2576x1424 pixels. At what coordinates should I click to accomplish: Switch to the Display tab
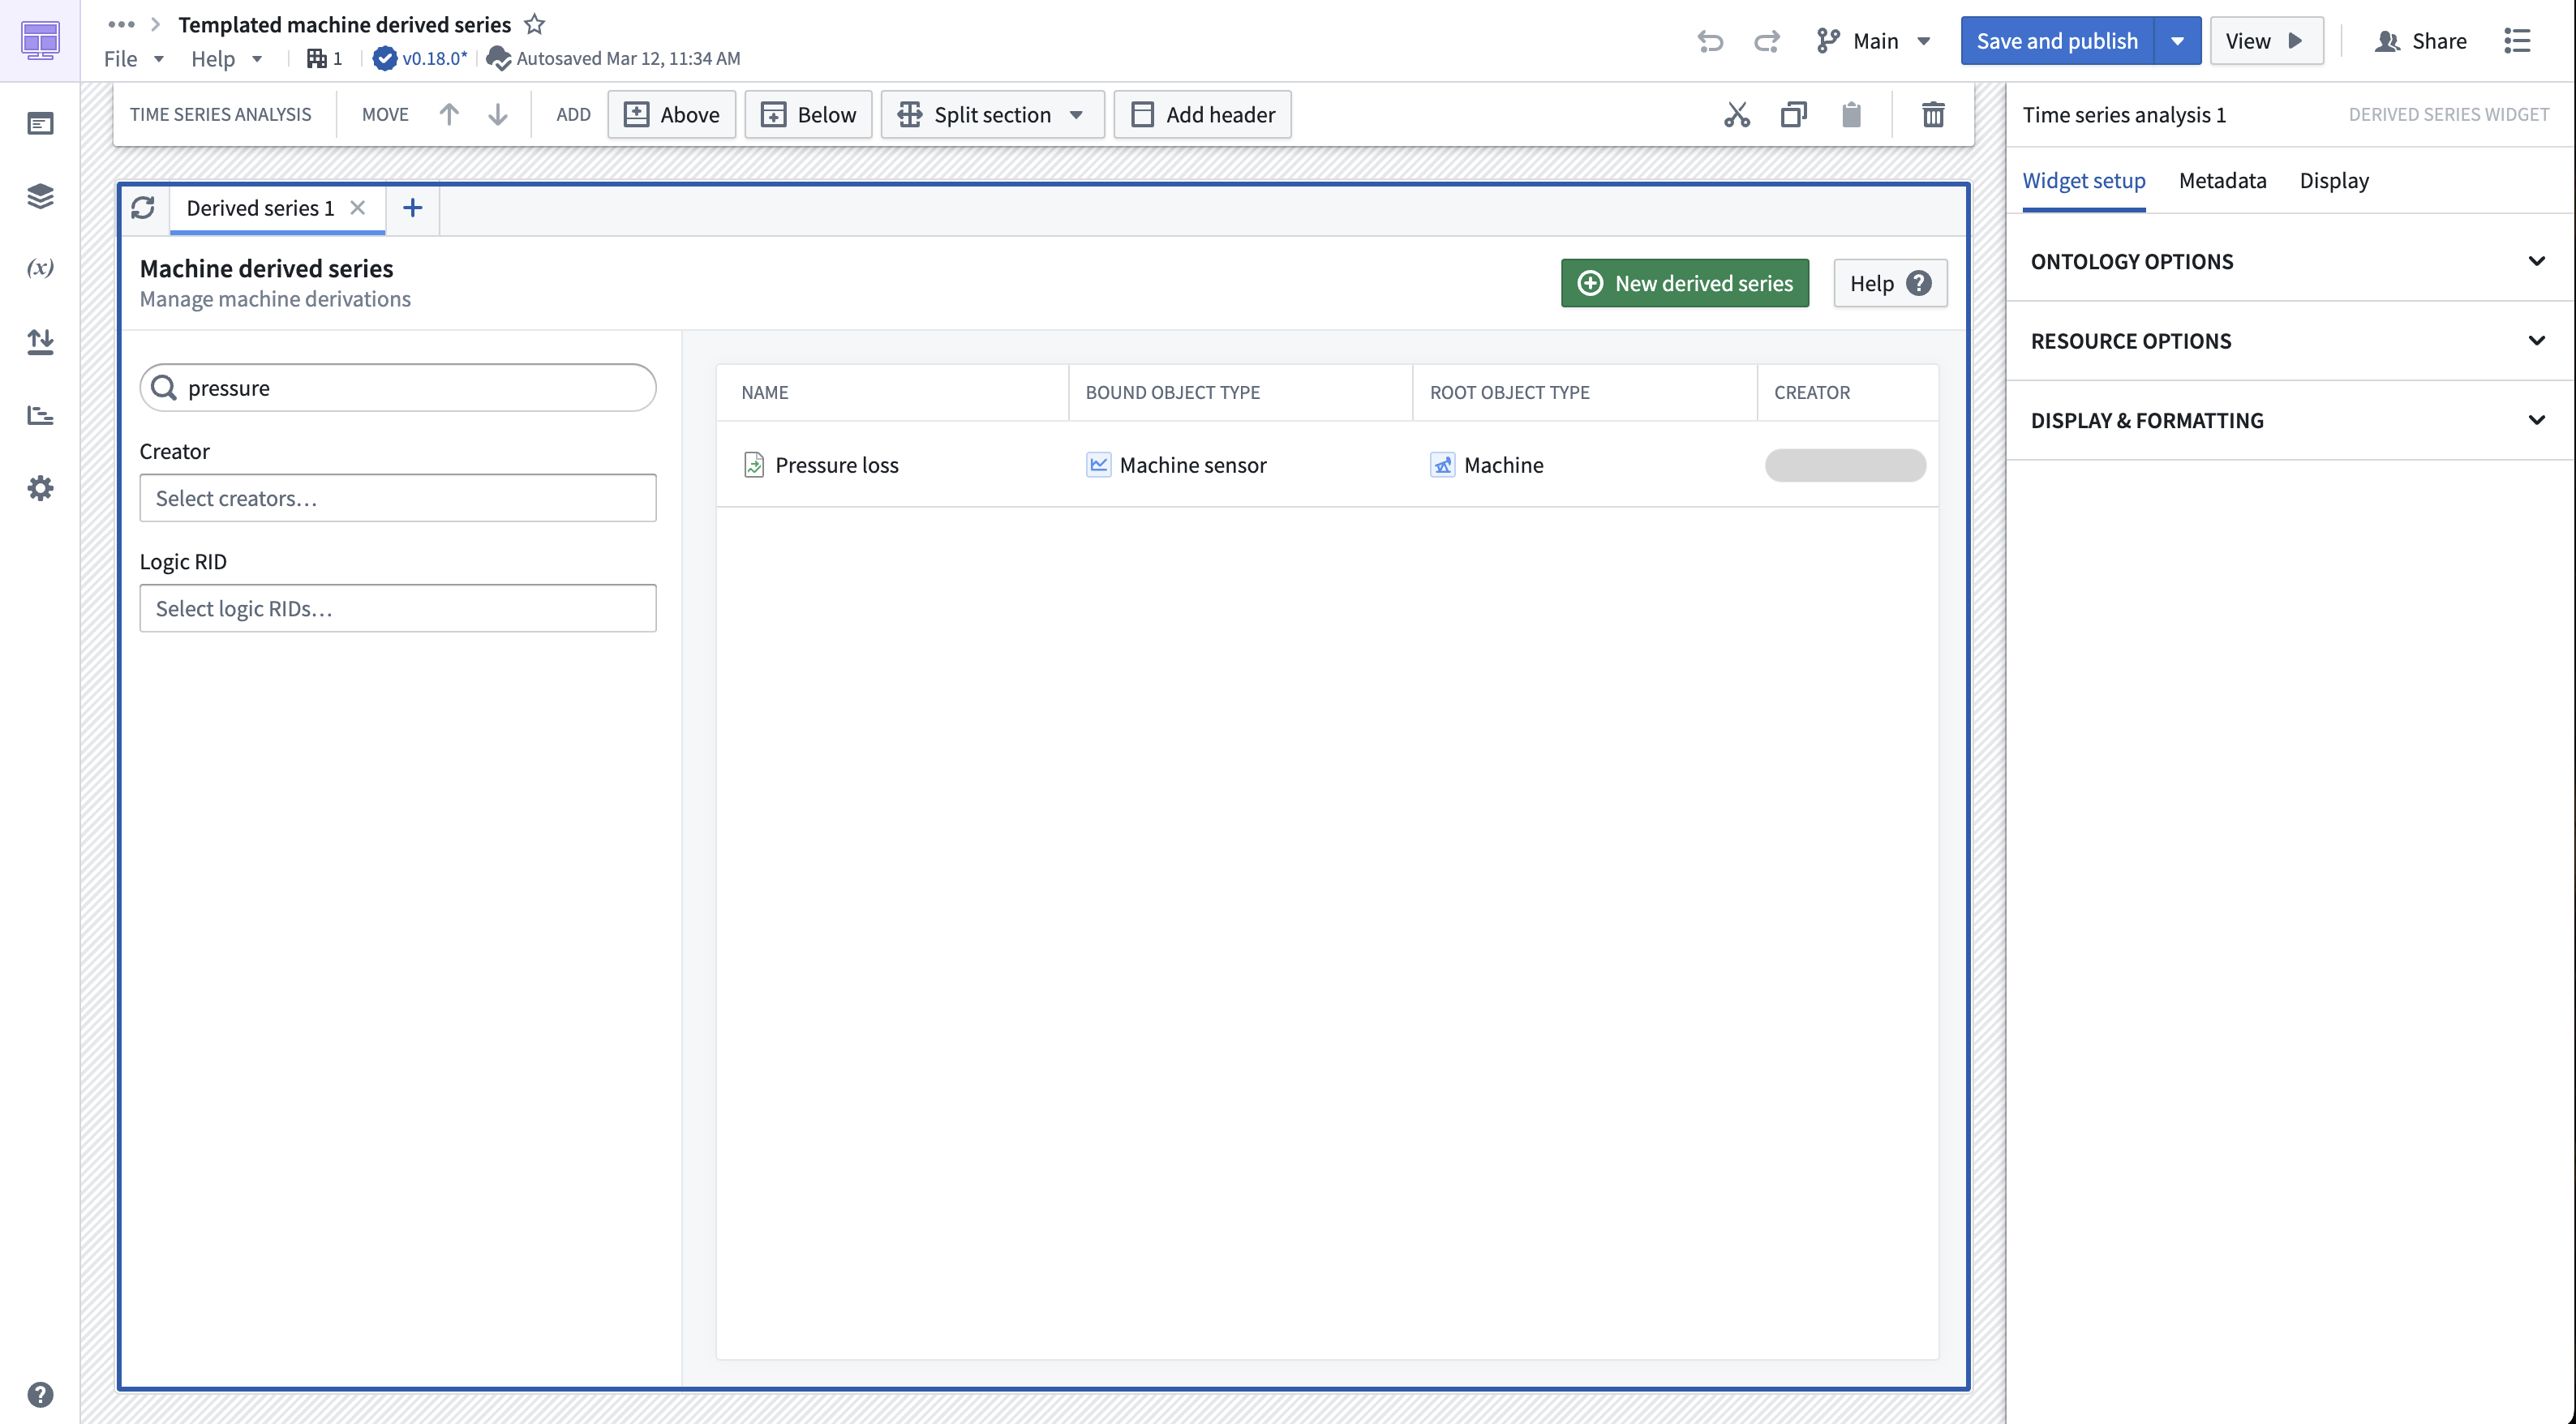pyautogui.click(x=2333, y=180)
